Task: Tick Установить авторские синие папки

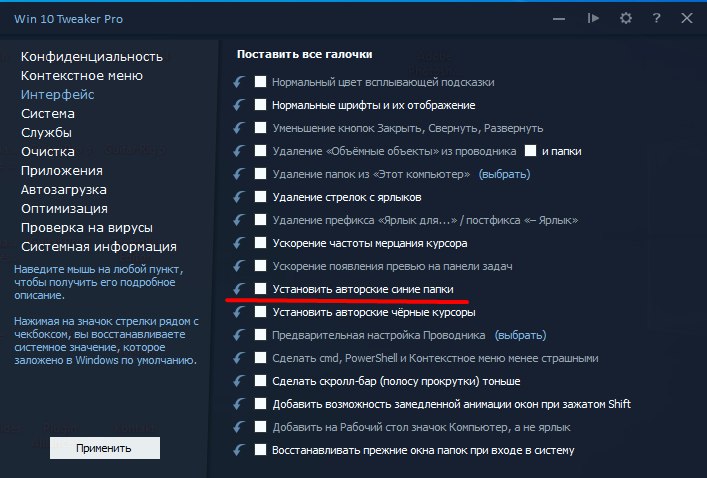Action: (x=260, y=288)
